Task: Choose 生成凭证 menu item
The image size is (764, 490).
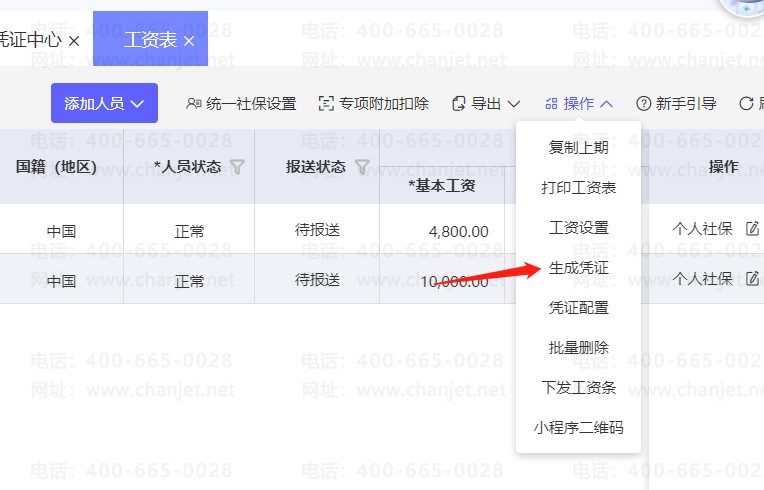Action: [x=578, y=267]
